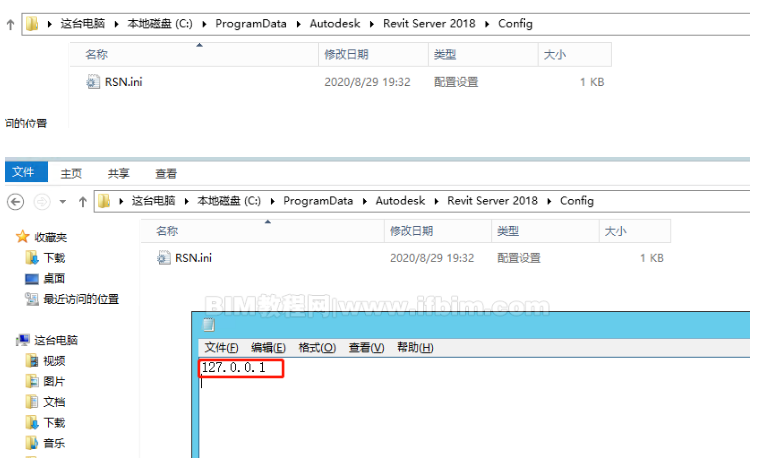Sort by 名称 column in the lower window
The image size is (763, 471).
(x=263, y=231)
